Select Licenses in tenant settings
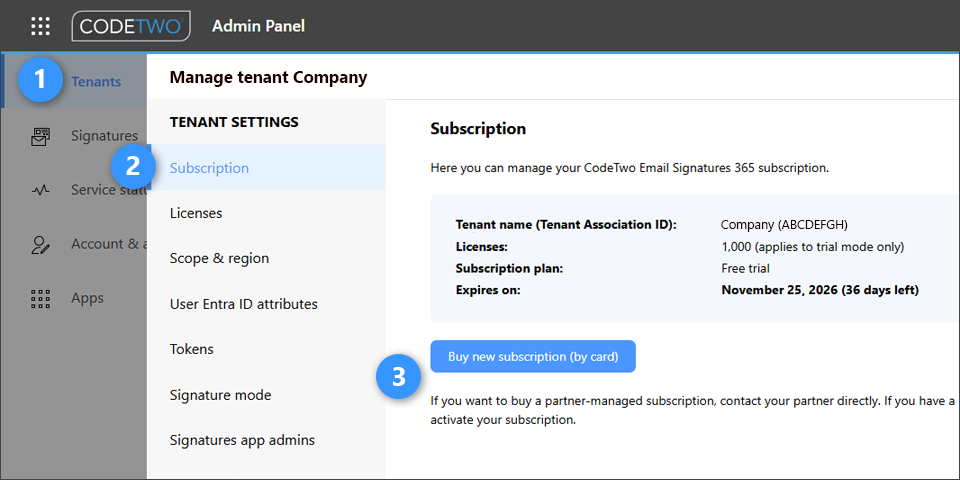The image size is (960, 480). point(266,213)
